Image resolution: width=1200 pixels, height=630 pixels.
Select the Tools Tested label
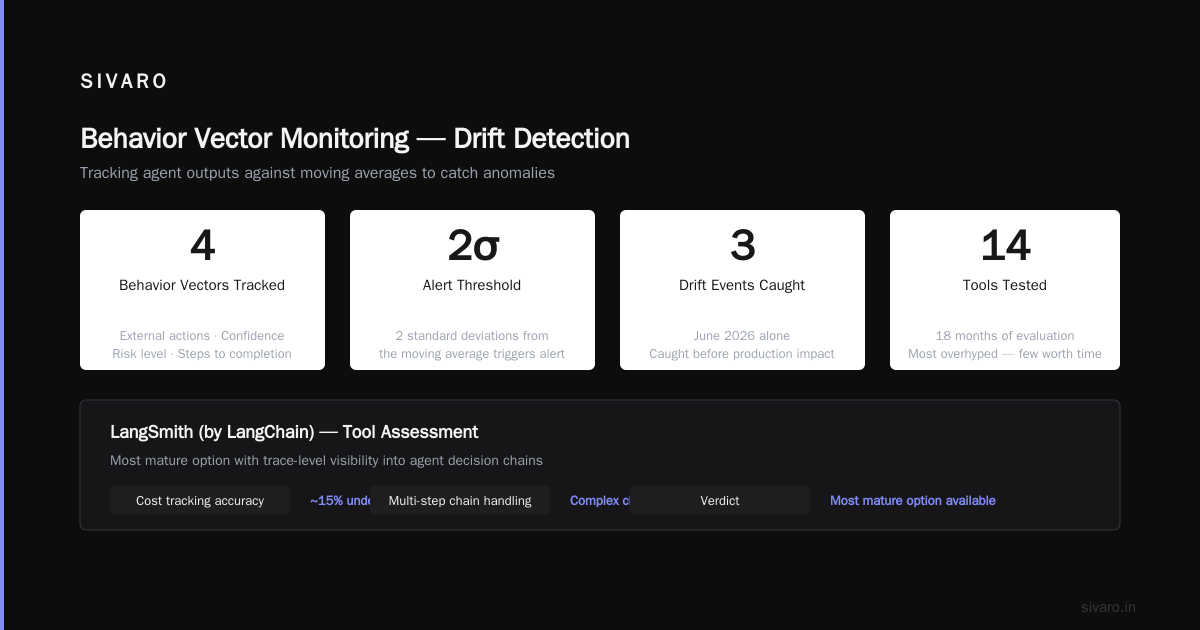1005,285
